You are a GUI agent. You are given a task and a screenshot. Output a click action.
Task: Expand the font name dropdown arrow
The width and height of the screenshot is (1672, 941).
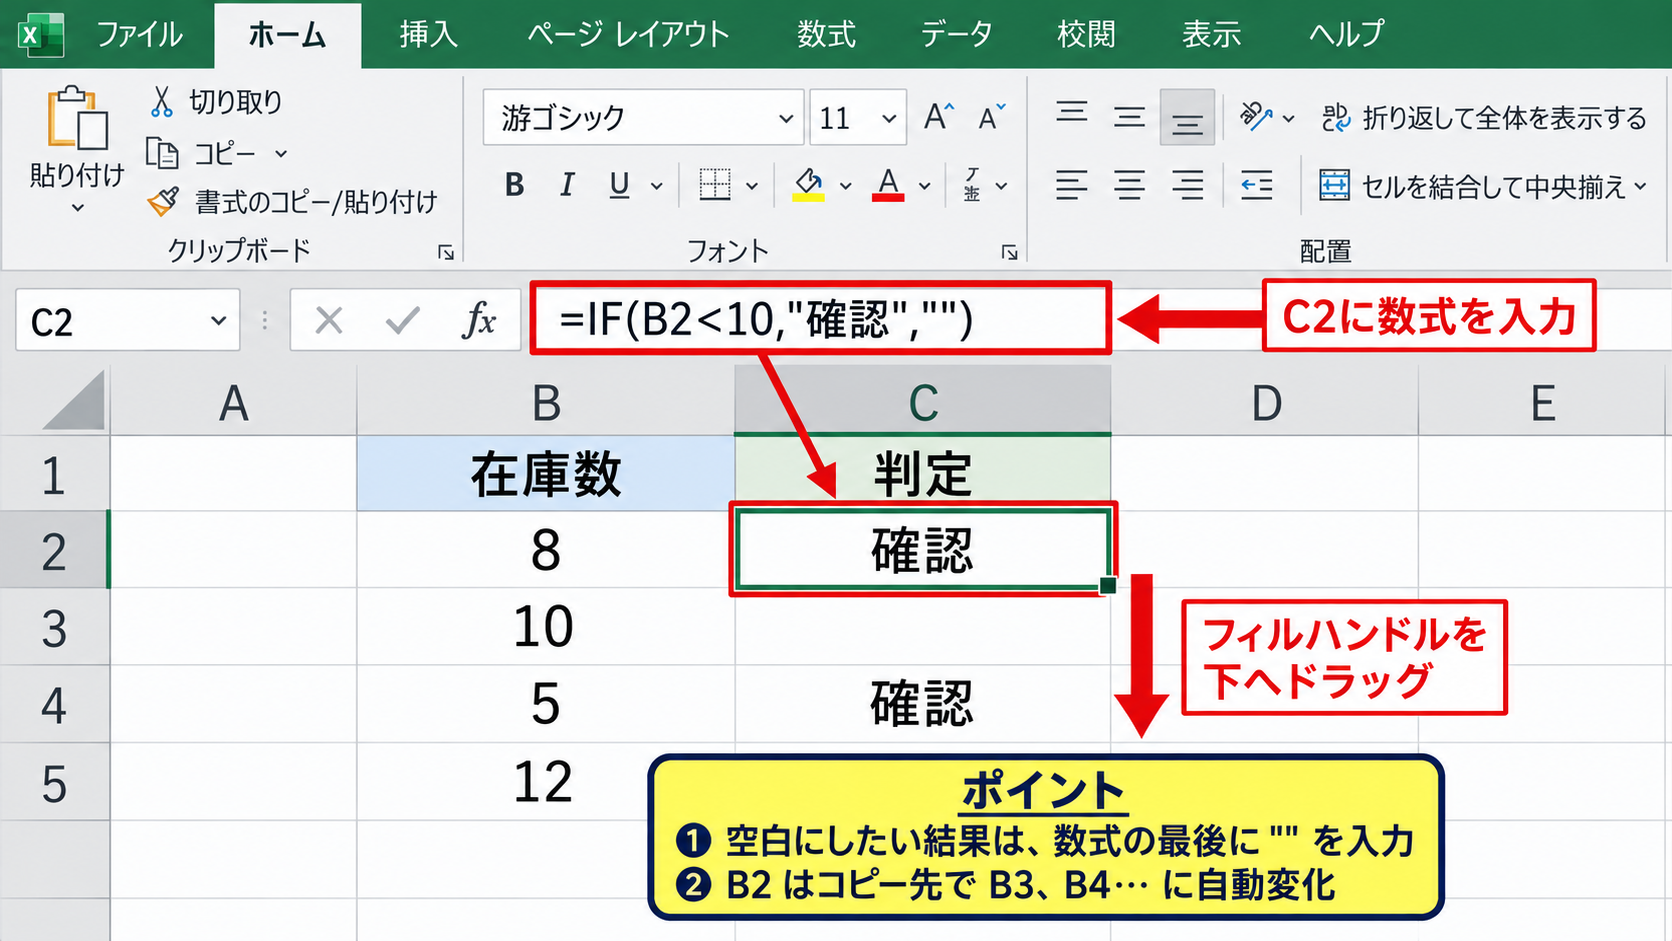[x=786, y=119]
